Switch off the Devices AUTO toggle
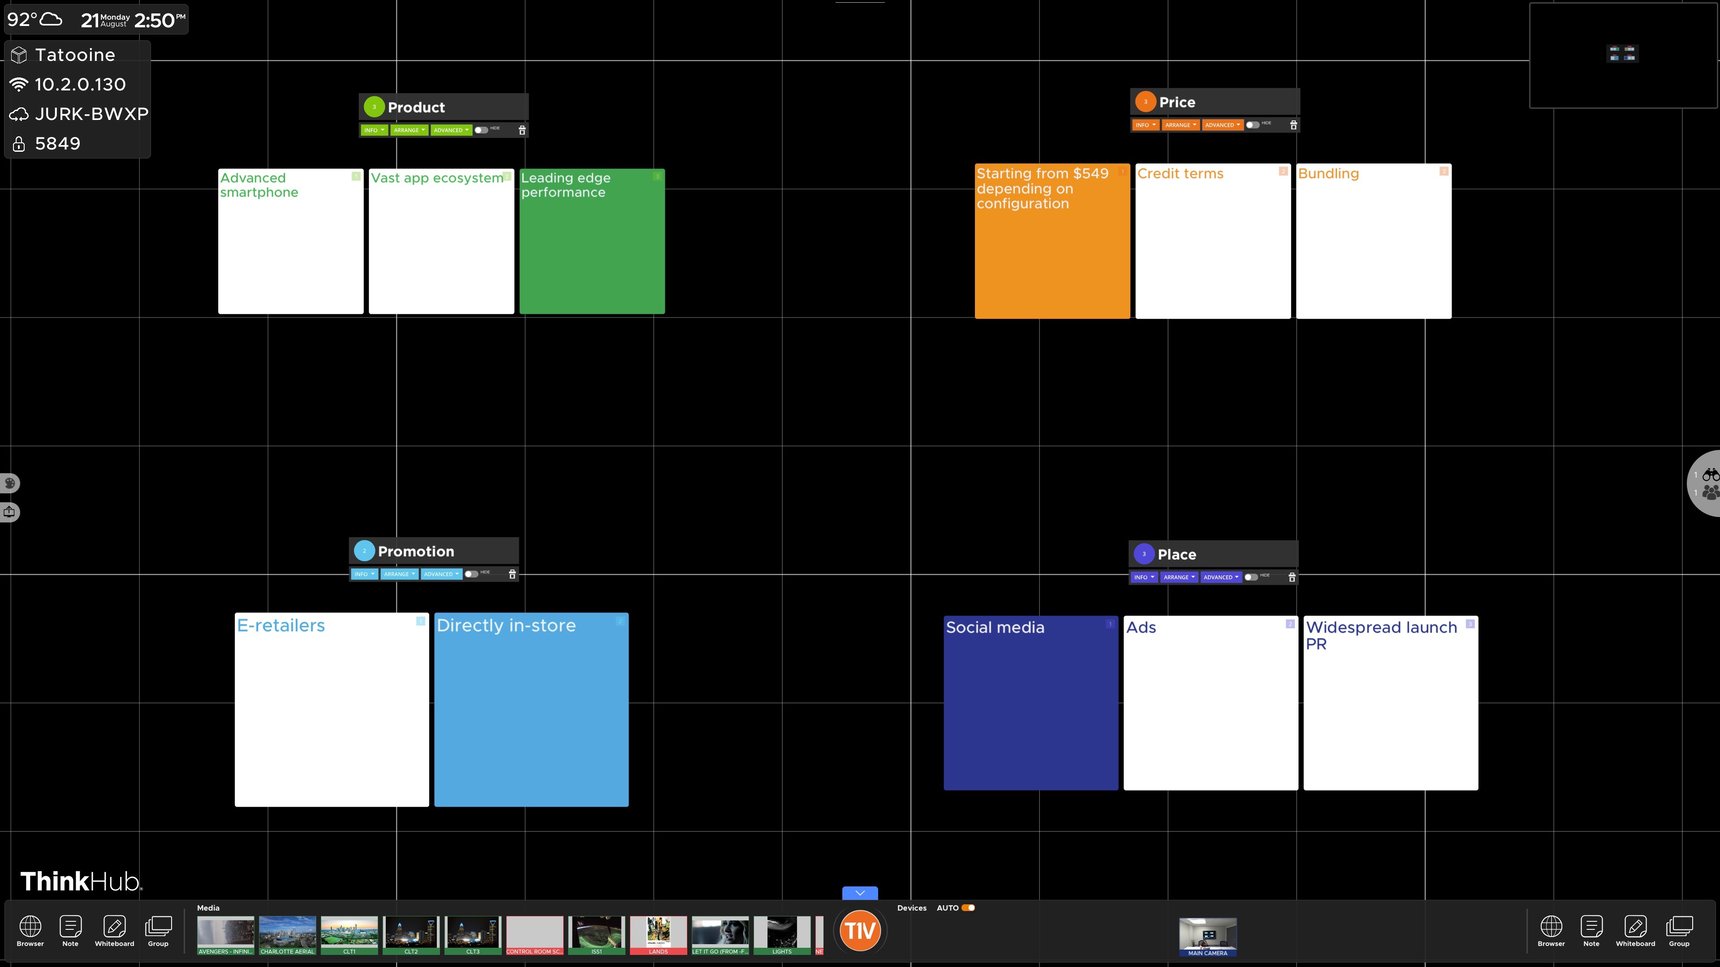This screenshot has width=1720, height=967. point(968,908)
